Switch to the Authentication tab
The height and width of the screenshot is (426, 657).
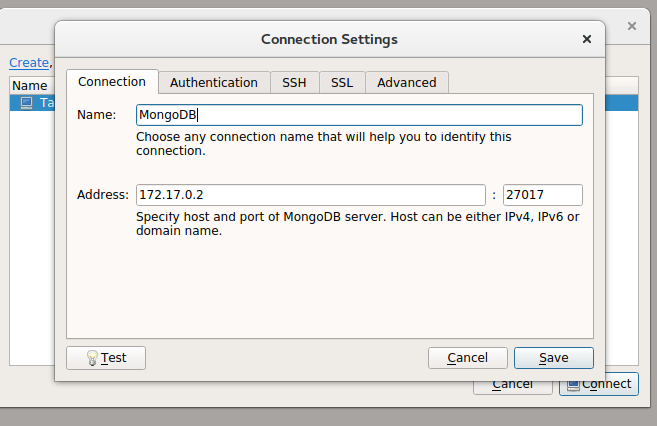point(214,83)
